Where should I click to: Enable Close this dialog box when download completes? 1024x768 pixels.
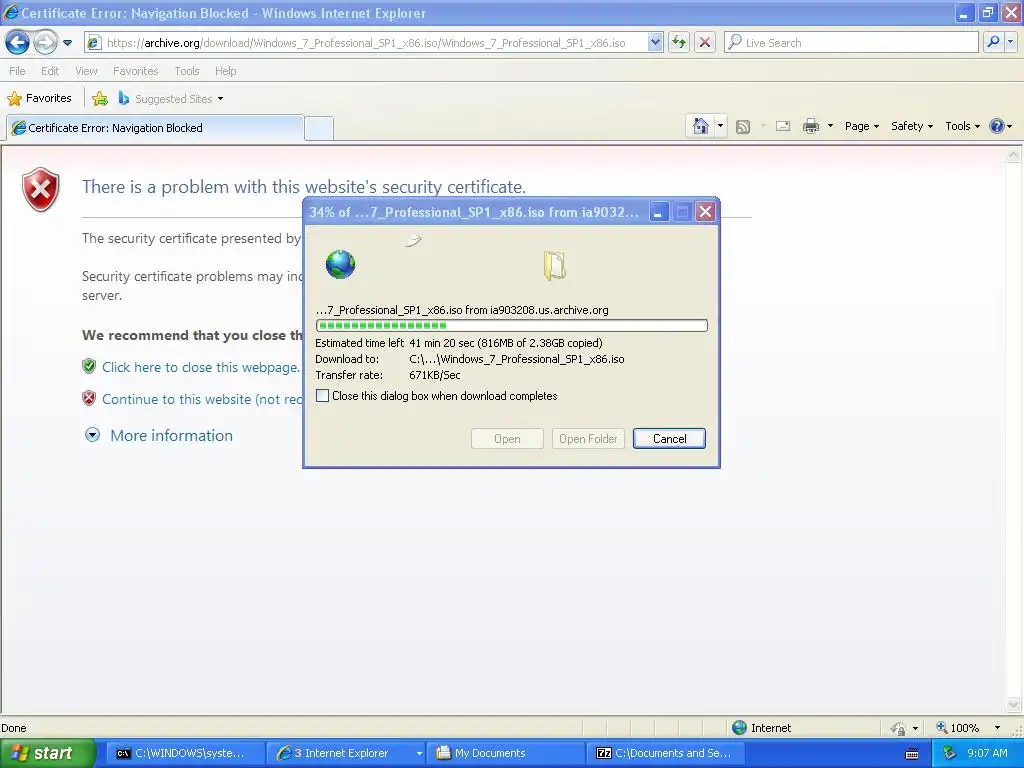[x=322, y=396]
